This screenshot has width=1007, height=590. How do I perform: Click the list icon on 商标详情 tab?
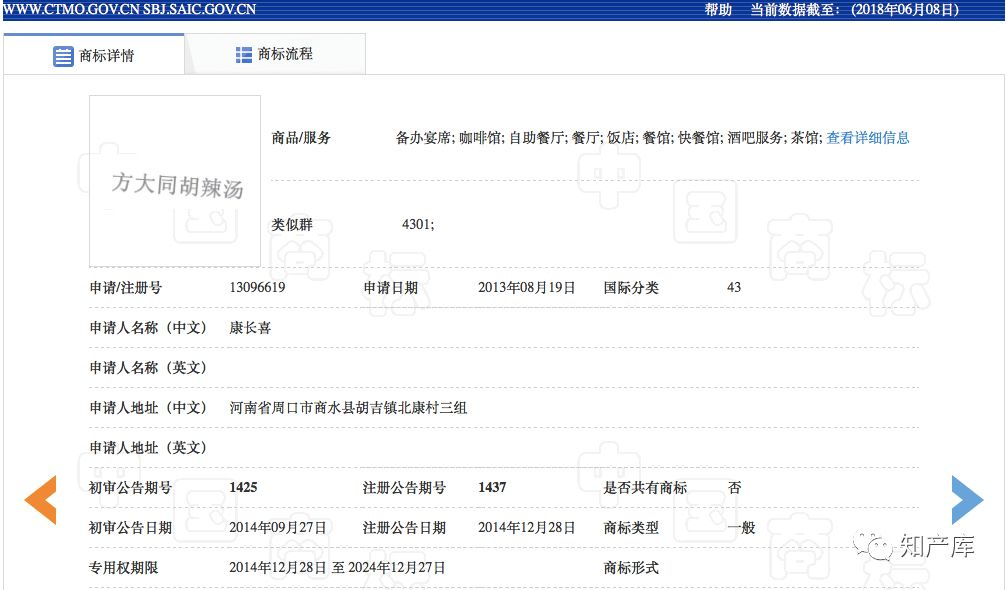coord(63,56)
